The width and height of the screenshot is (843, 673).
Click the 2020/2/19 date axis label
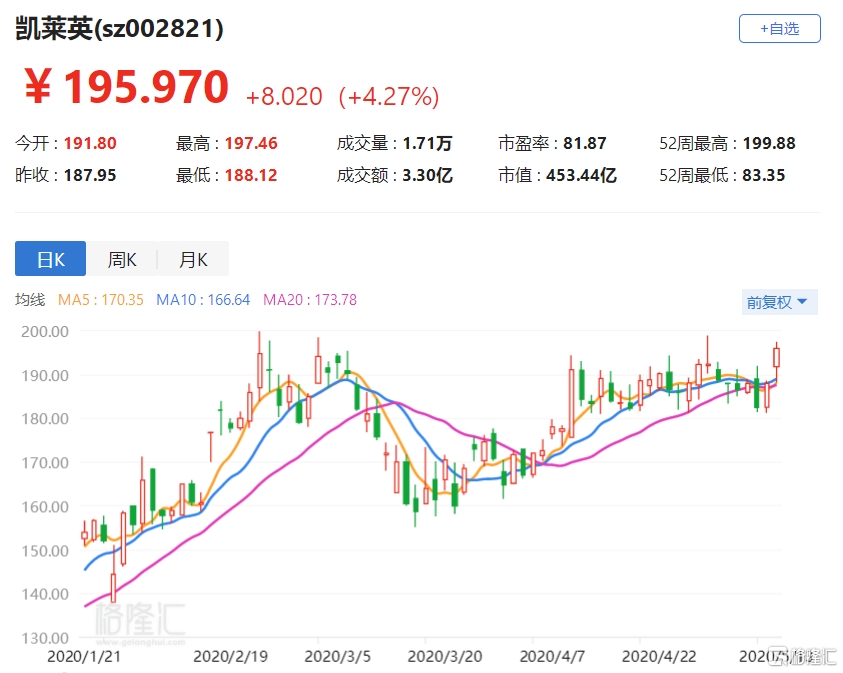click(x=230, y=657)
